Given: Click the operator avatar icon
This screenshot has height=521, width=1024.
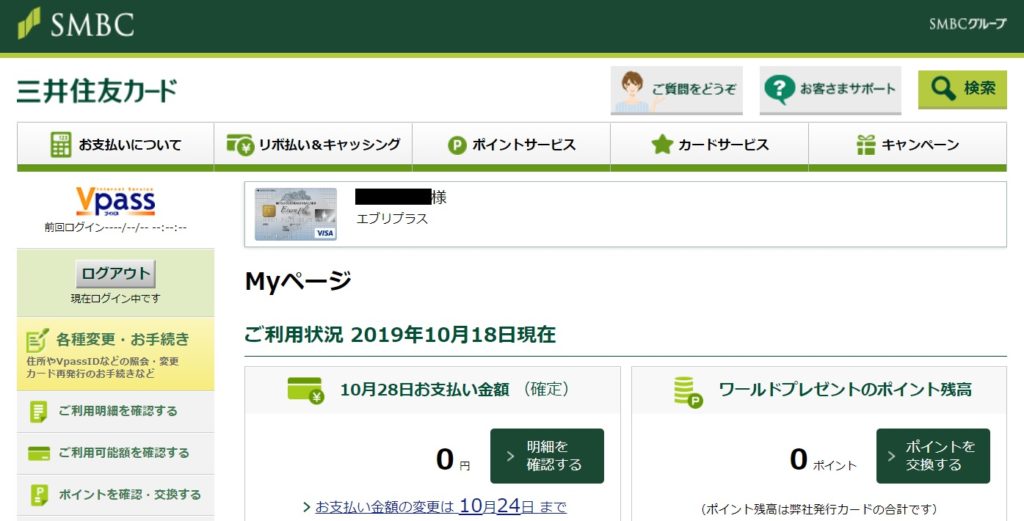Looking at the screenshot, I should tap(632, 91).
